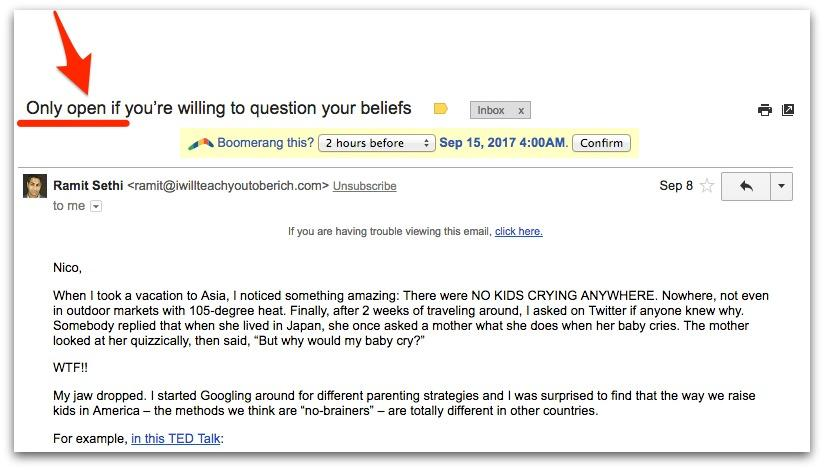
Task: Open the "2 hours before" dropdown
Action: coord(377,143)
